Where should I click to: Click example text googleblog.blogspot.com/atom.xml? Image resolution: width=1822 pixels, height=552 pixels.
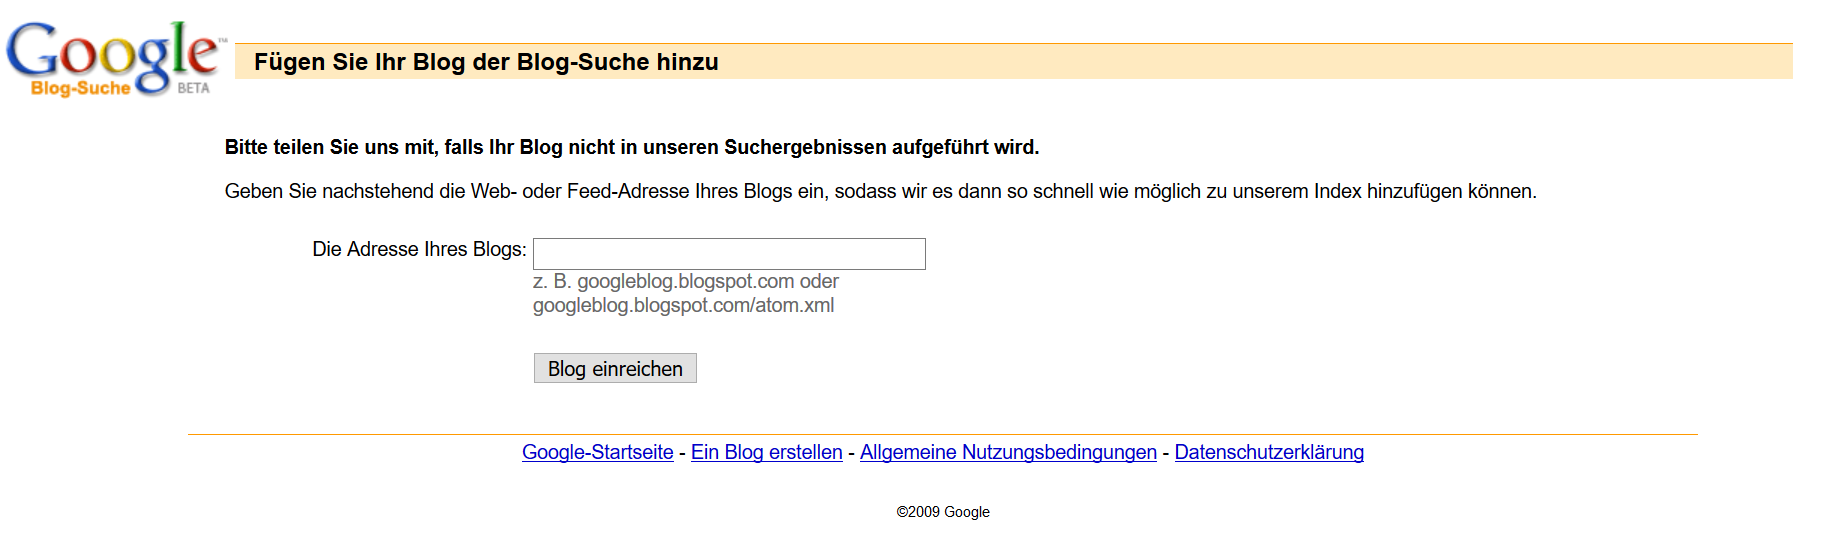point(683,305)
